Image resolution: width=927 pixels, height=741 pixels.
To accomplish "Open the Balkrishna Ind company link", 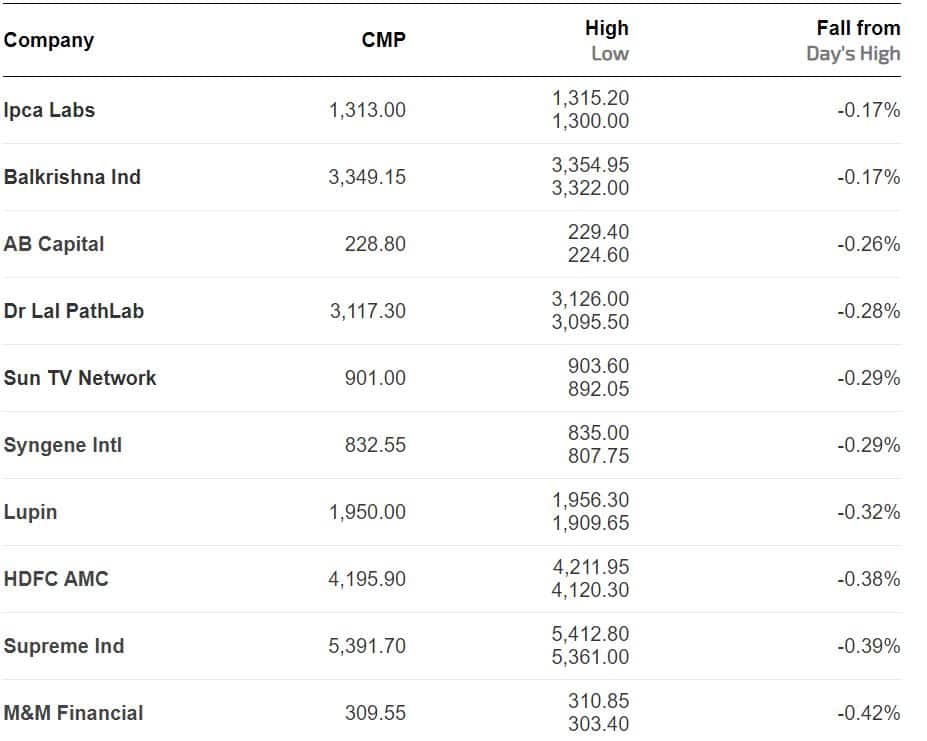I will (72, 177).
